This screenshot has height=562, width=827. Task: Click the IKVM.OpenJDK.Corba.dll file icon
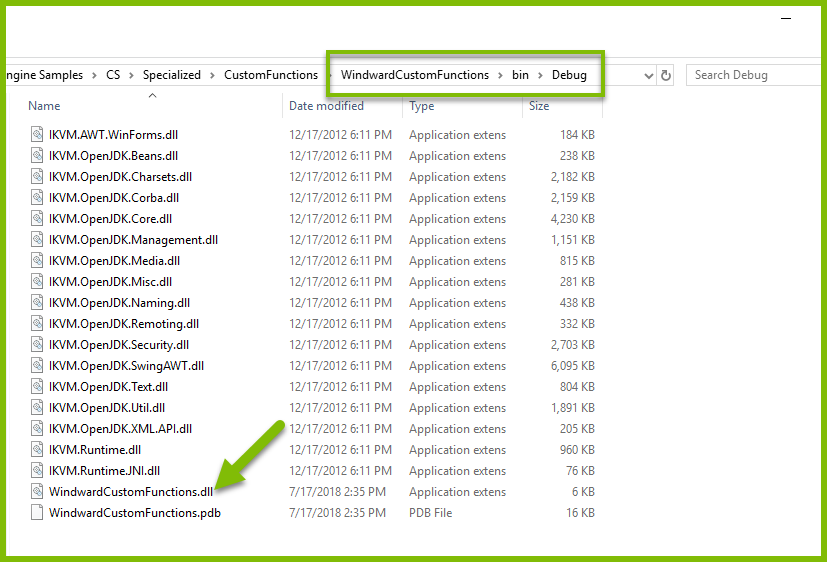coord(37,198)
